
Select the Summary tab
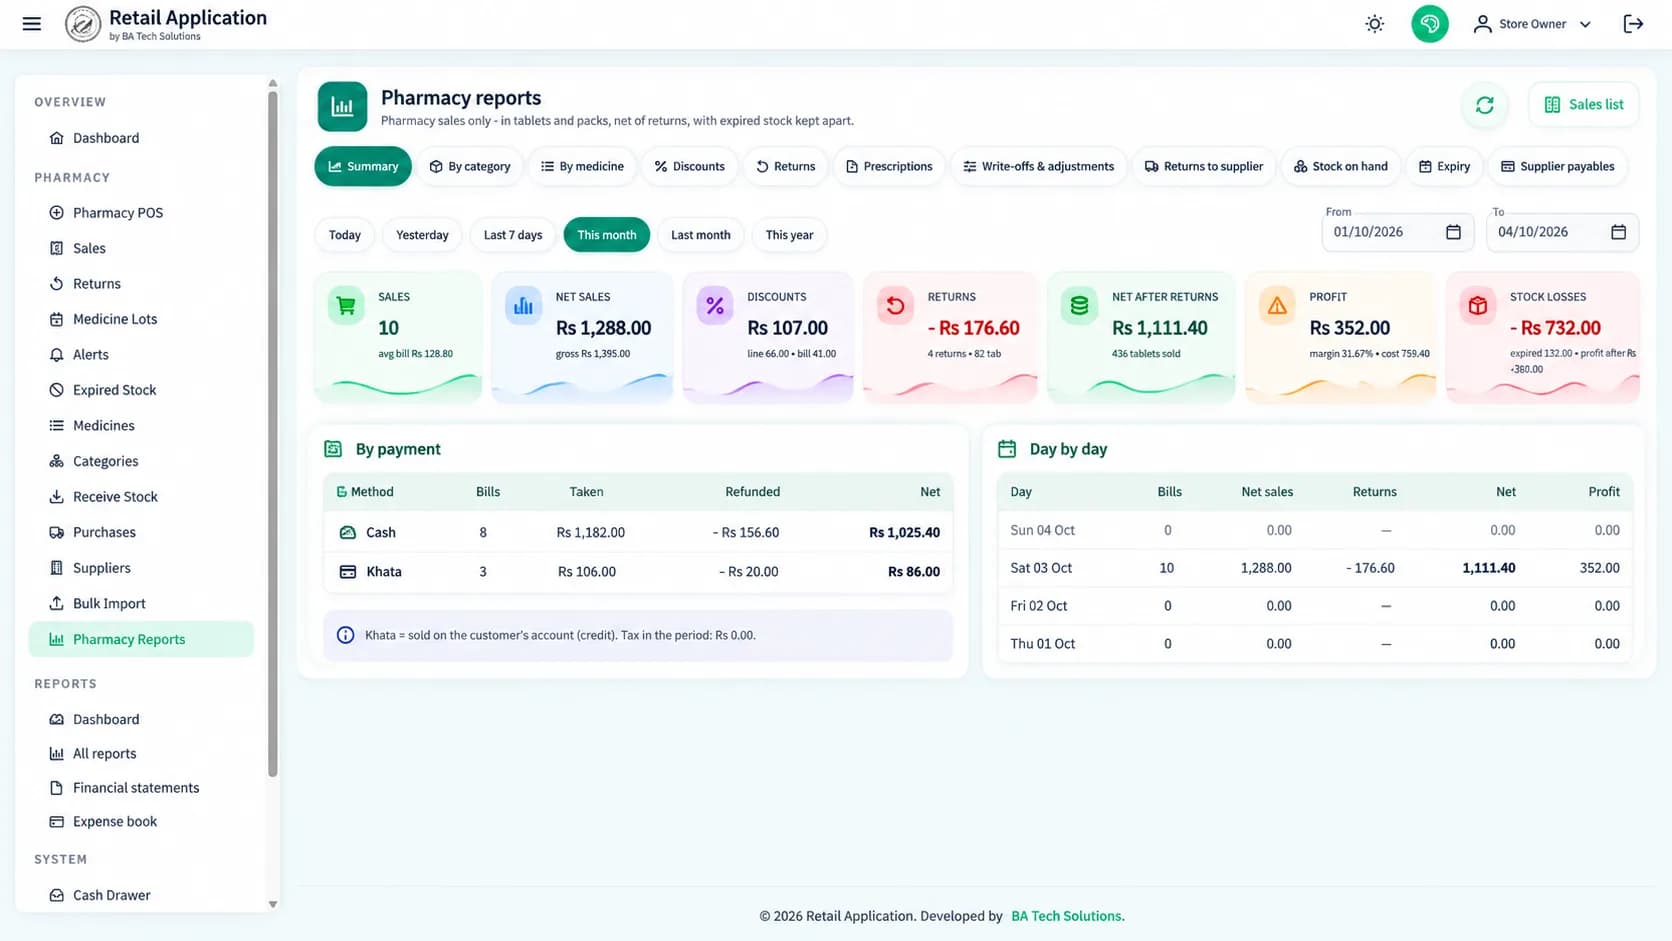(363, 166)
